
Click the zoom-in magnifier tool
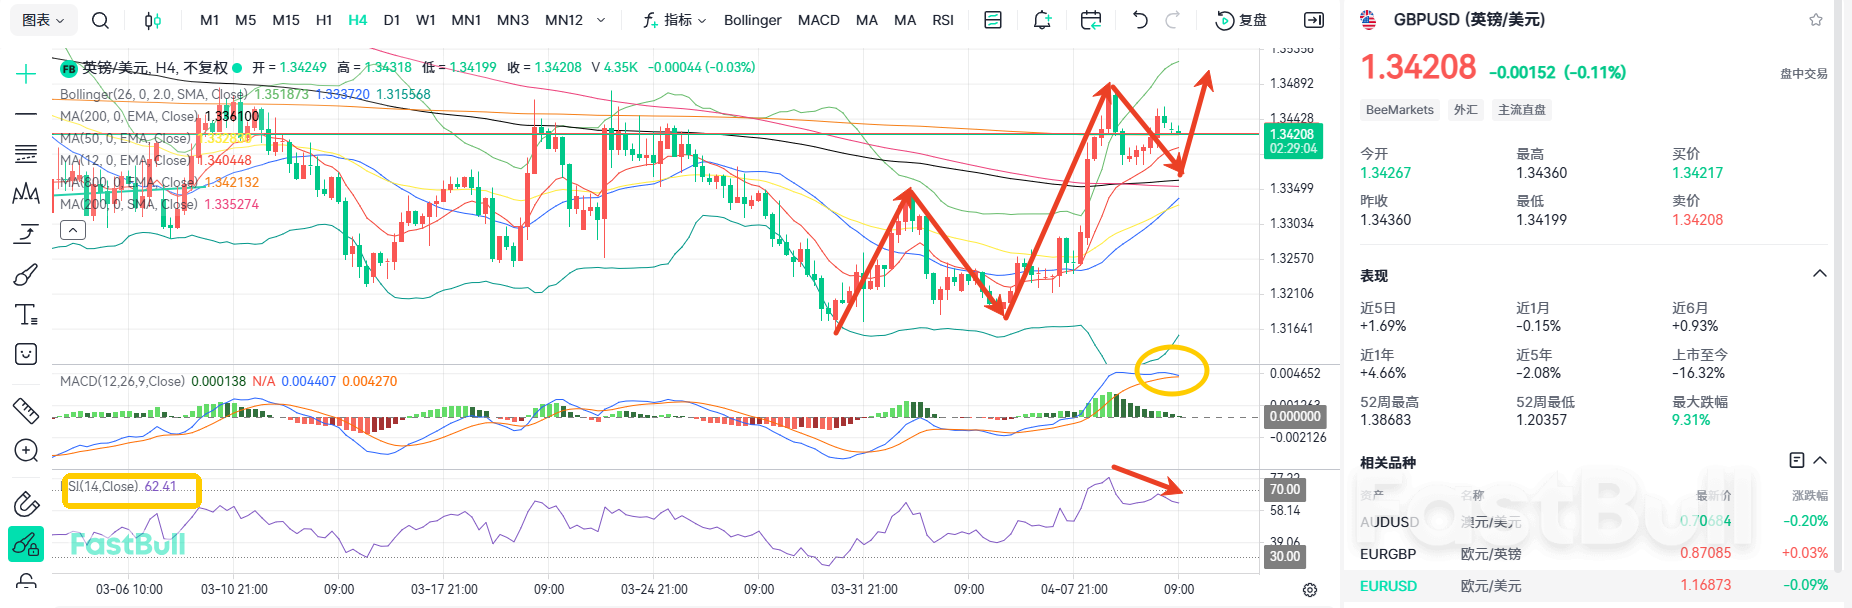[26, 451]
